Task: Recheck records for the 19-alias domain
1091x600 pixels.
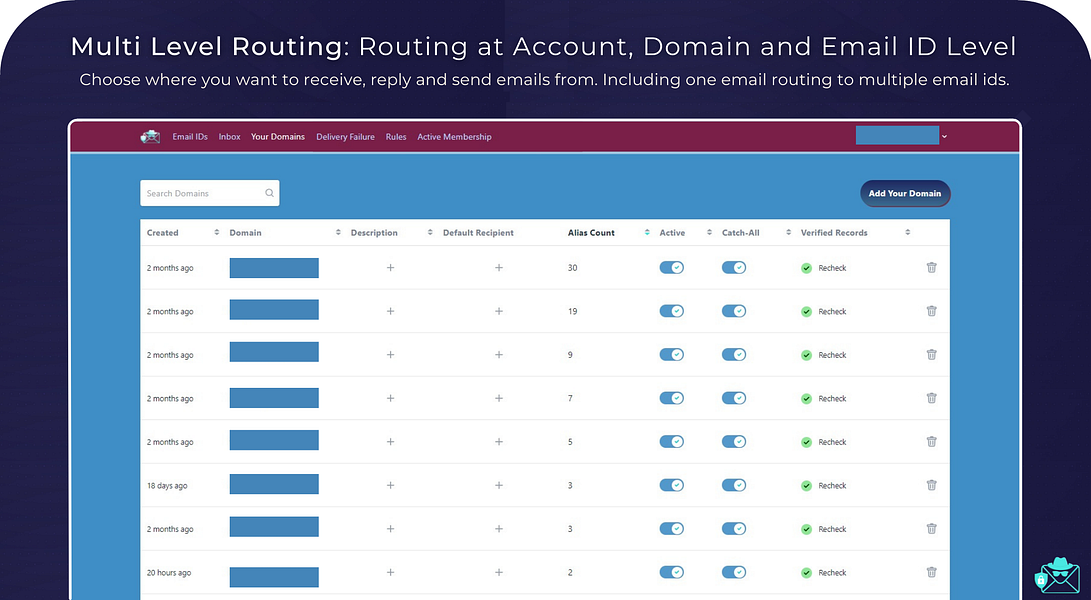Action: 832,312
